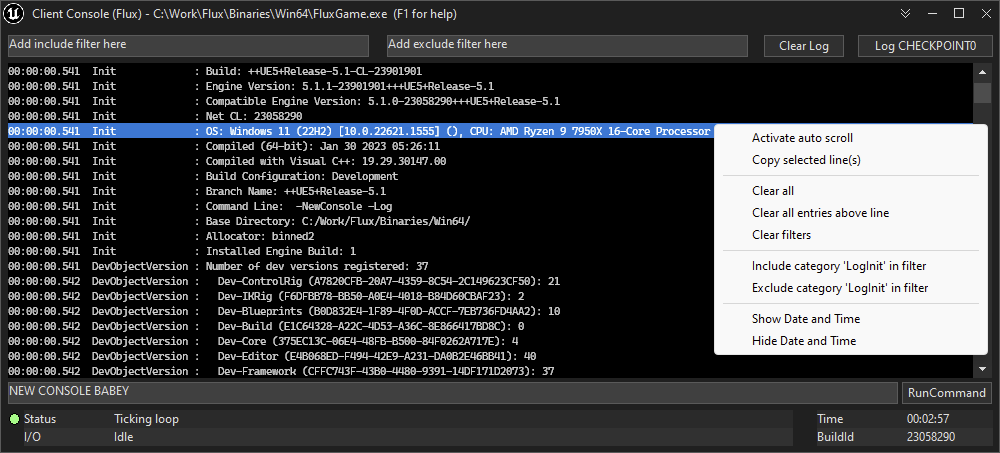Select the Build: ++UE5+Release-5.1-CL-23901901 log line
This screenshot has width=1000, height=453.
point(490,71)
